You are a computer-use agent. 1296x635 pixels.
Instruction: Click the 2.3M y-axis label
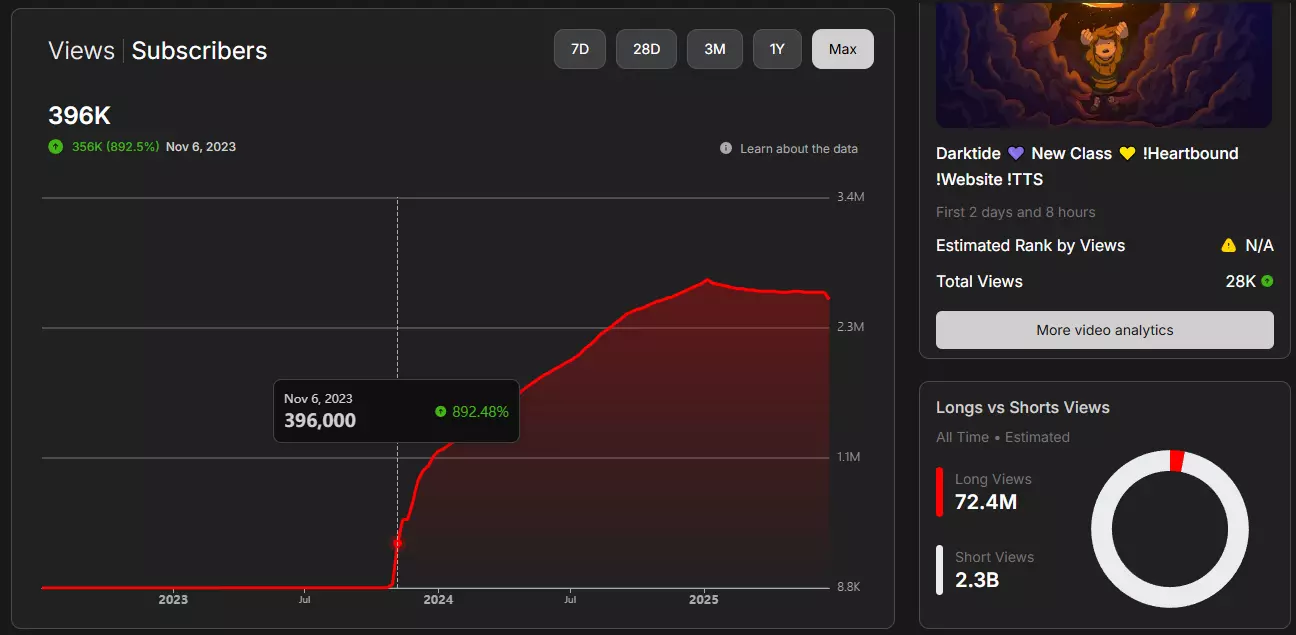coord(850,327)
